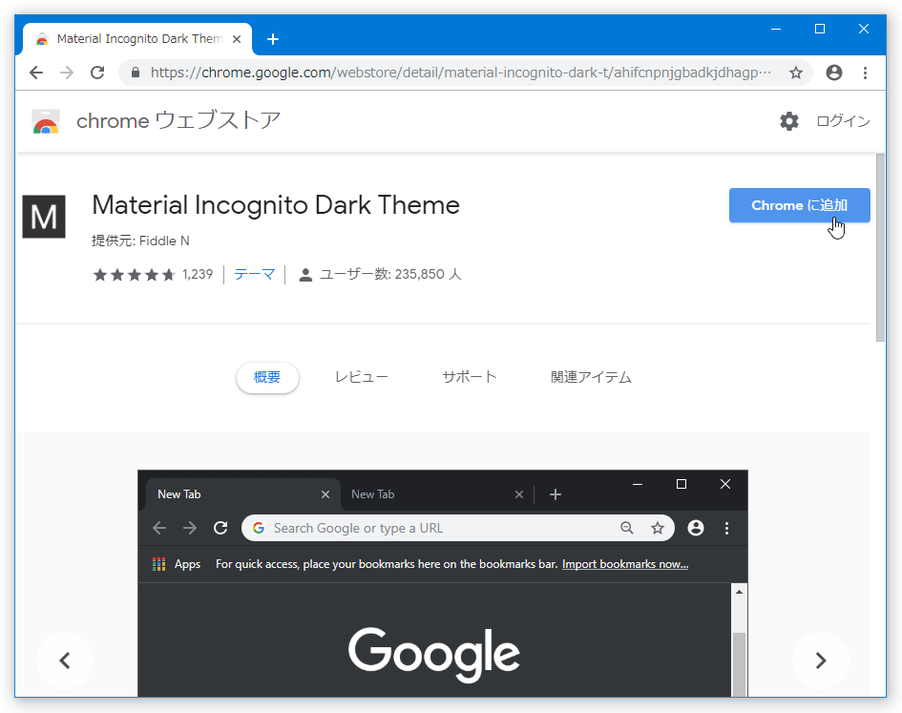The width and height of the screenshot is (902, 713).
Task: Show previous screenshot with left chevron
Action: coord(65,660)
